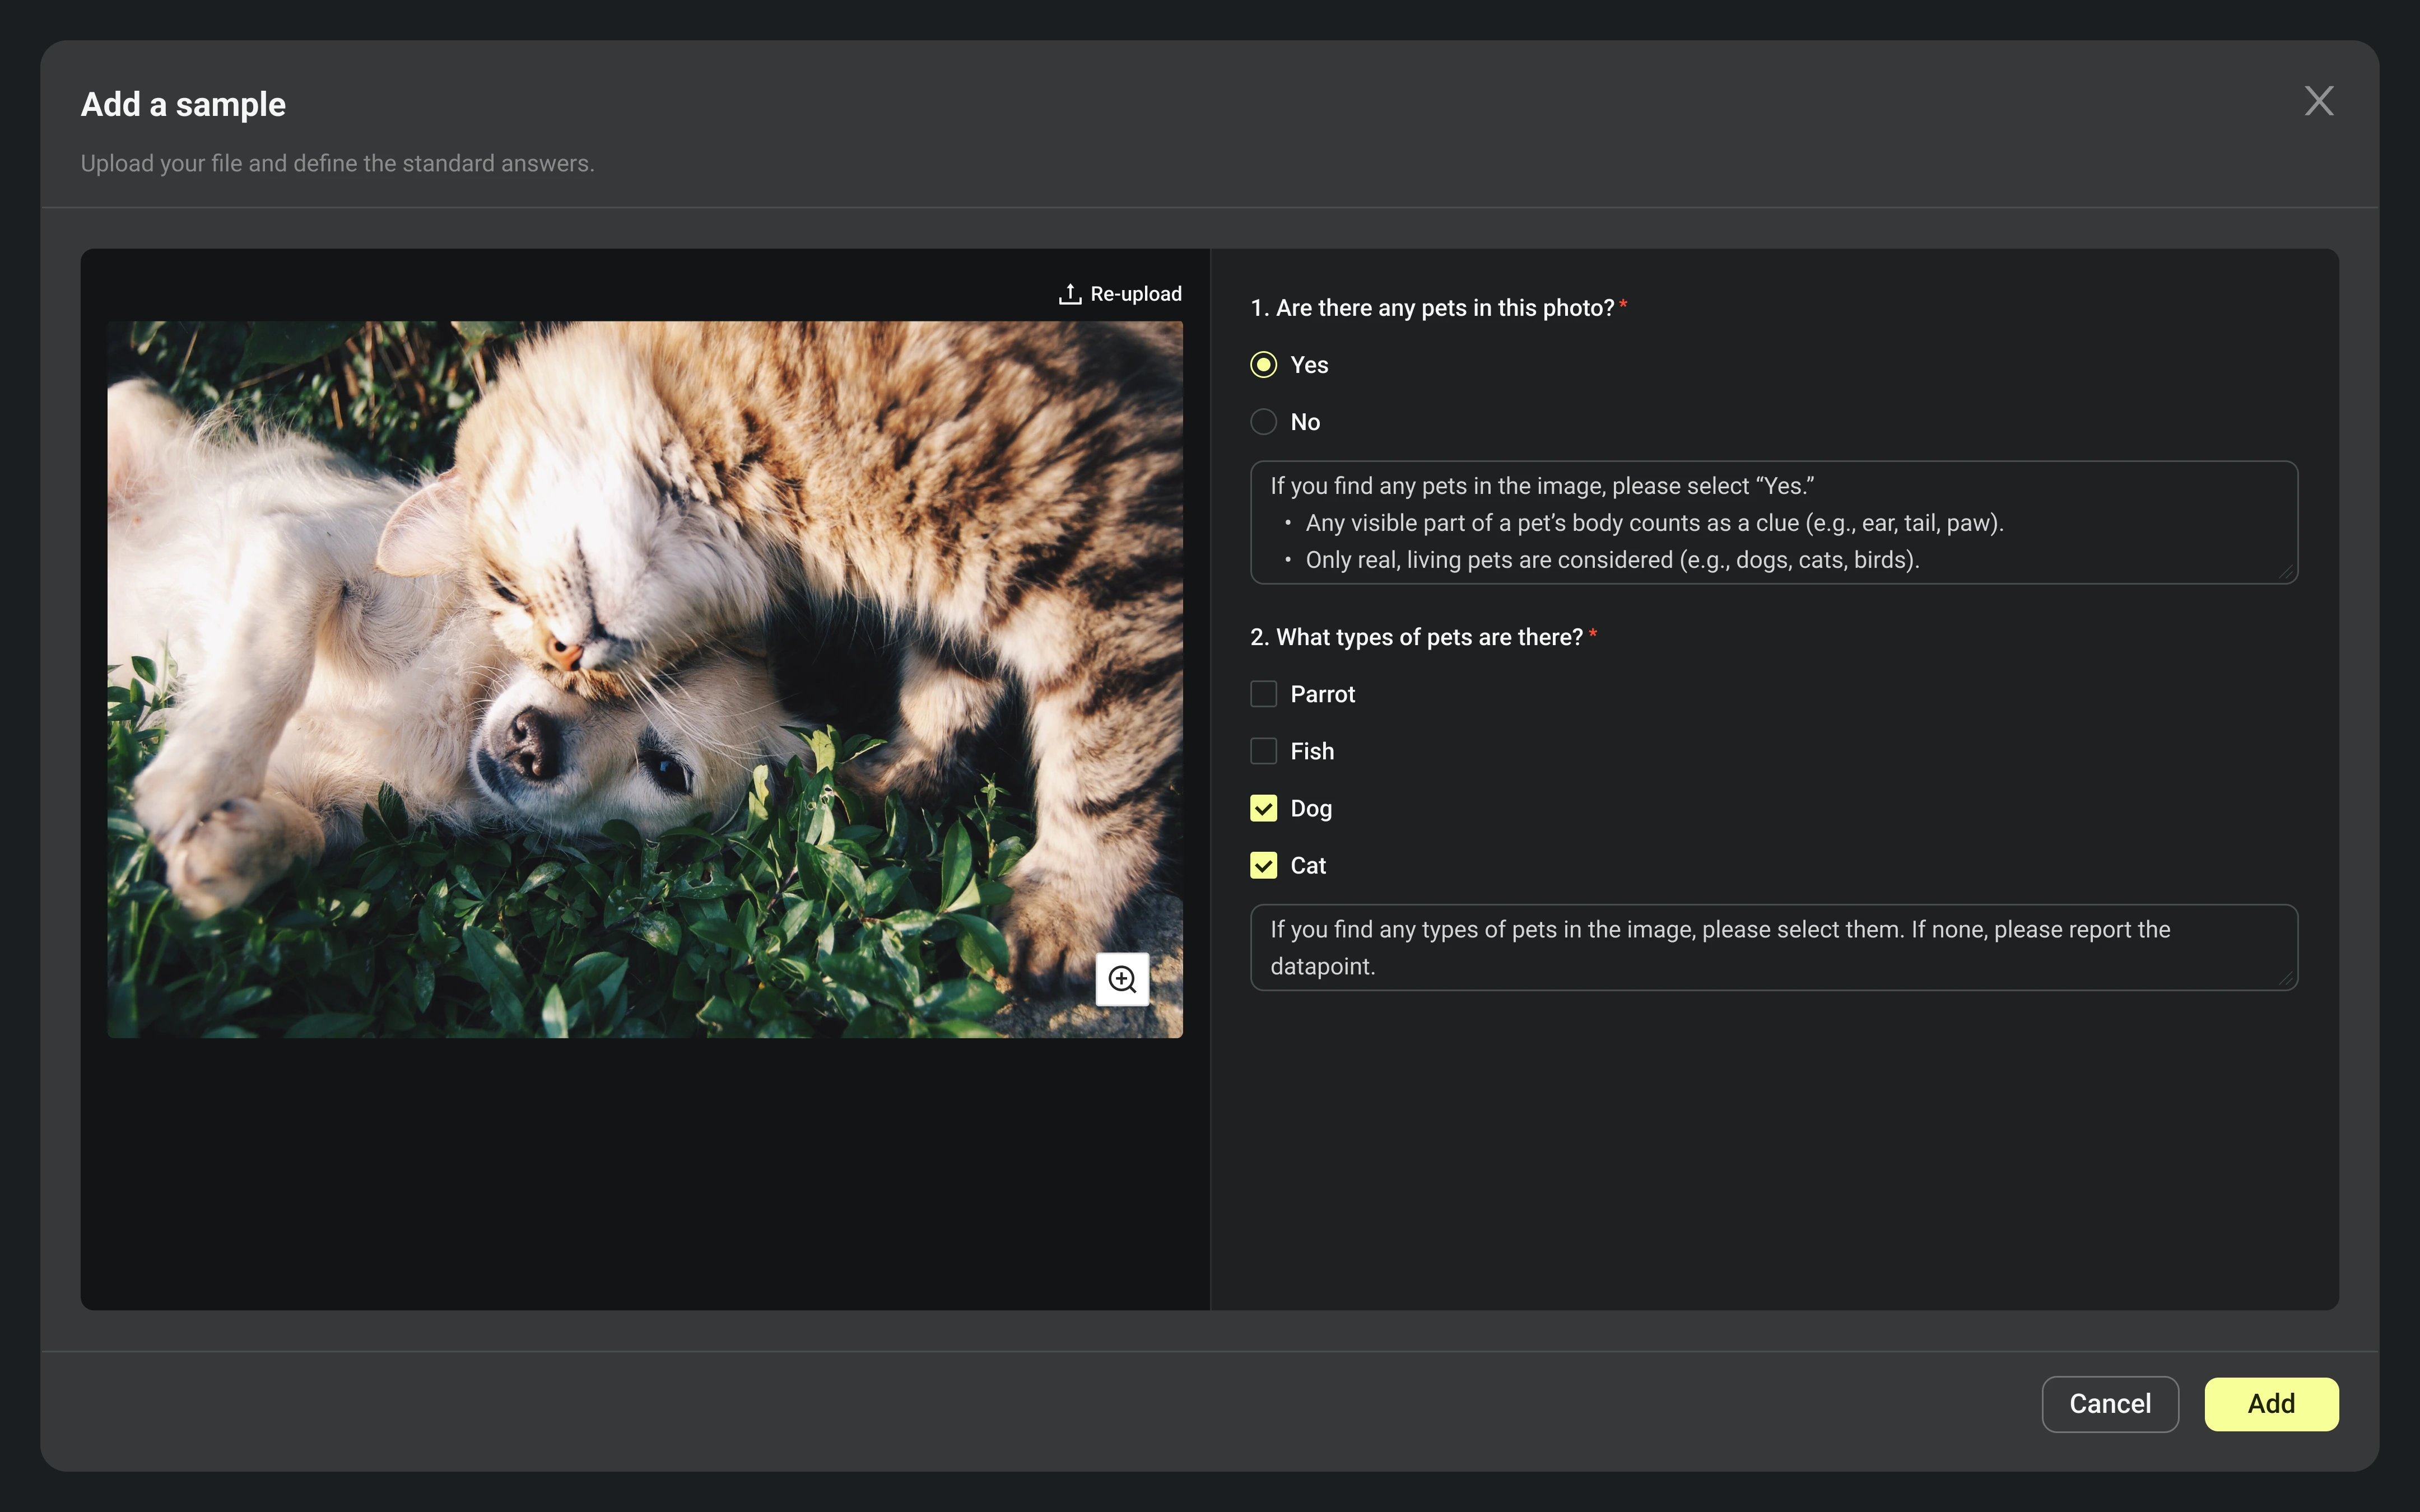The height and width of the screenshot is (1512, 2420).
Task: Click the uploaded cat and dog photo
Action: pos(644,679)
